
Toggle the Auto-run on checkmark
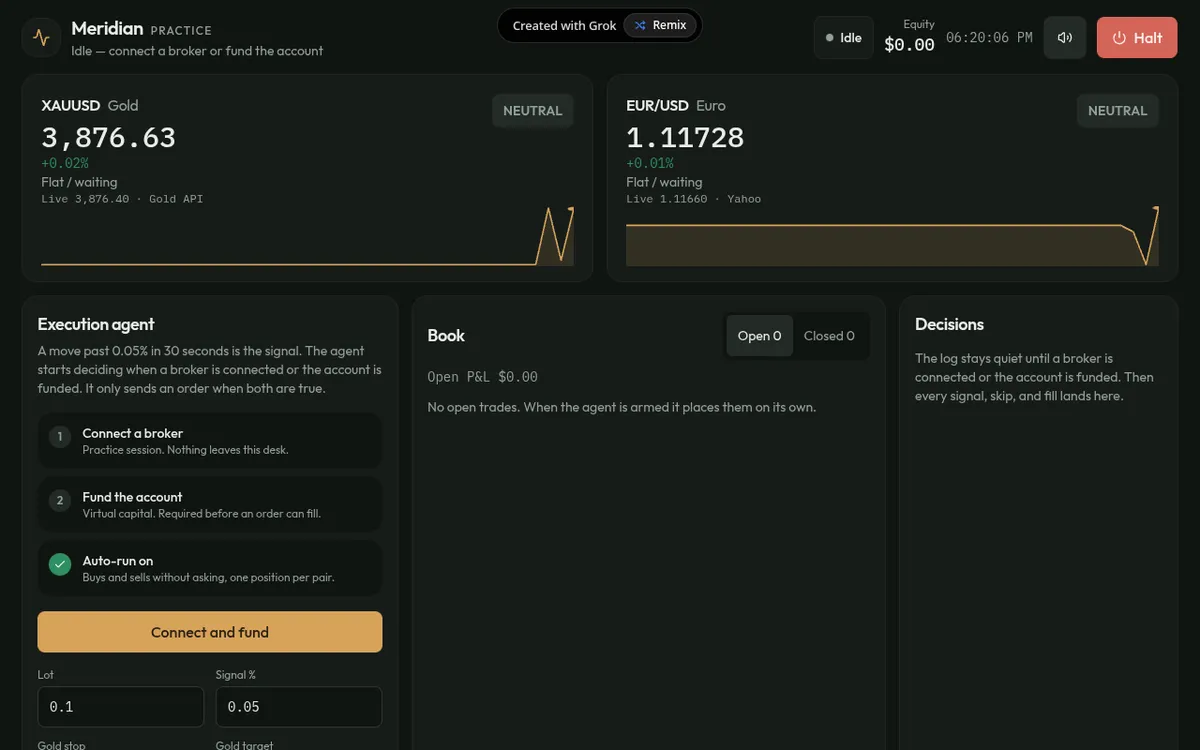tap(60, 564)
